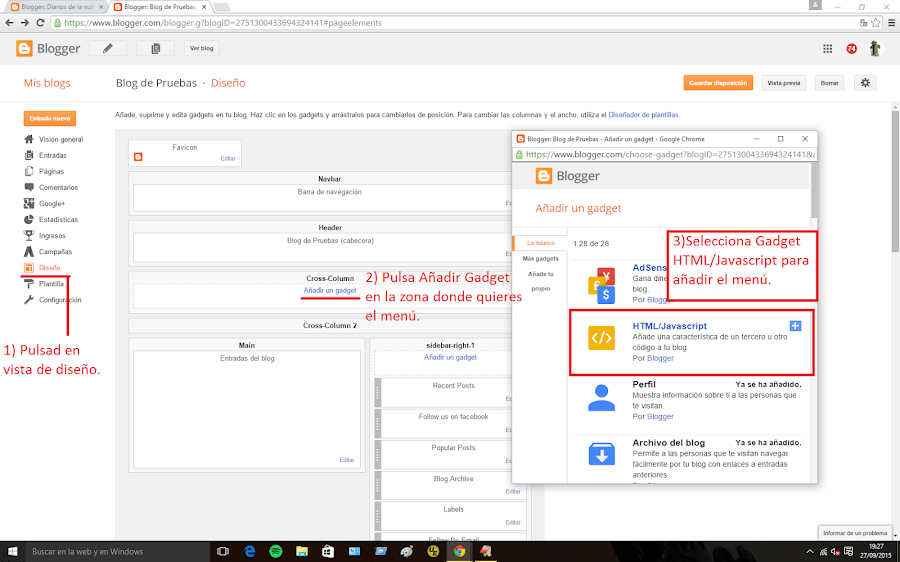Click the AdSense gadget icon
The image size is (900, 562).
601,285
